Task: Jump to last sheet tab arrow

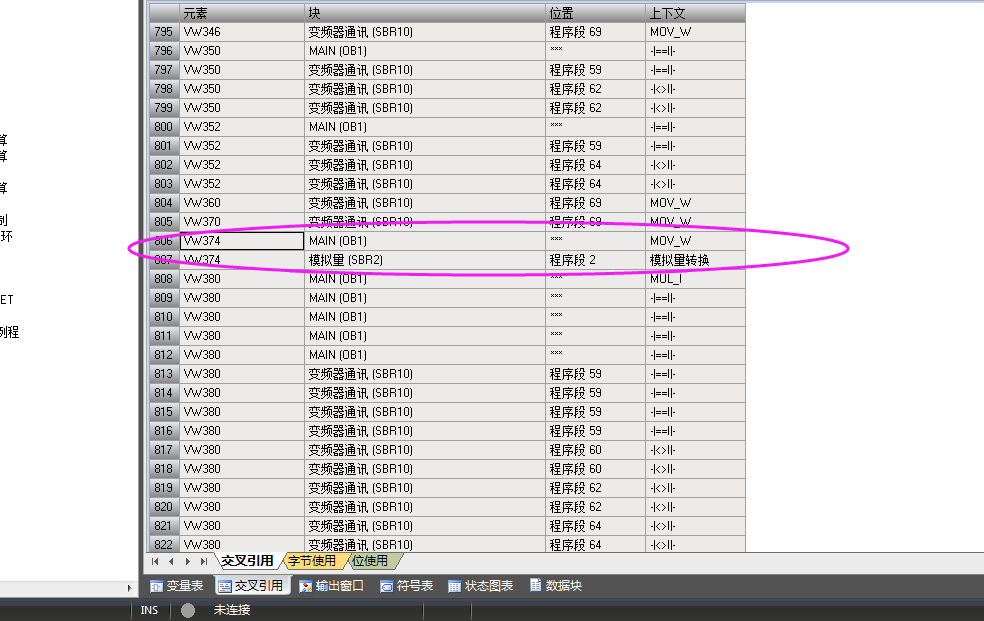Action: pos(204,562)
